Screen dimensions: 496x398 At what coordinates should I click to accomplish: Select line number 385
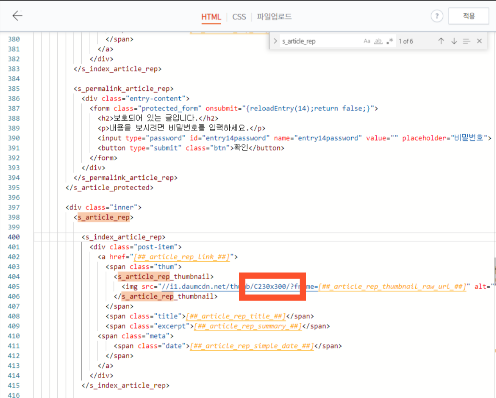coord(14,89)
